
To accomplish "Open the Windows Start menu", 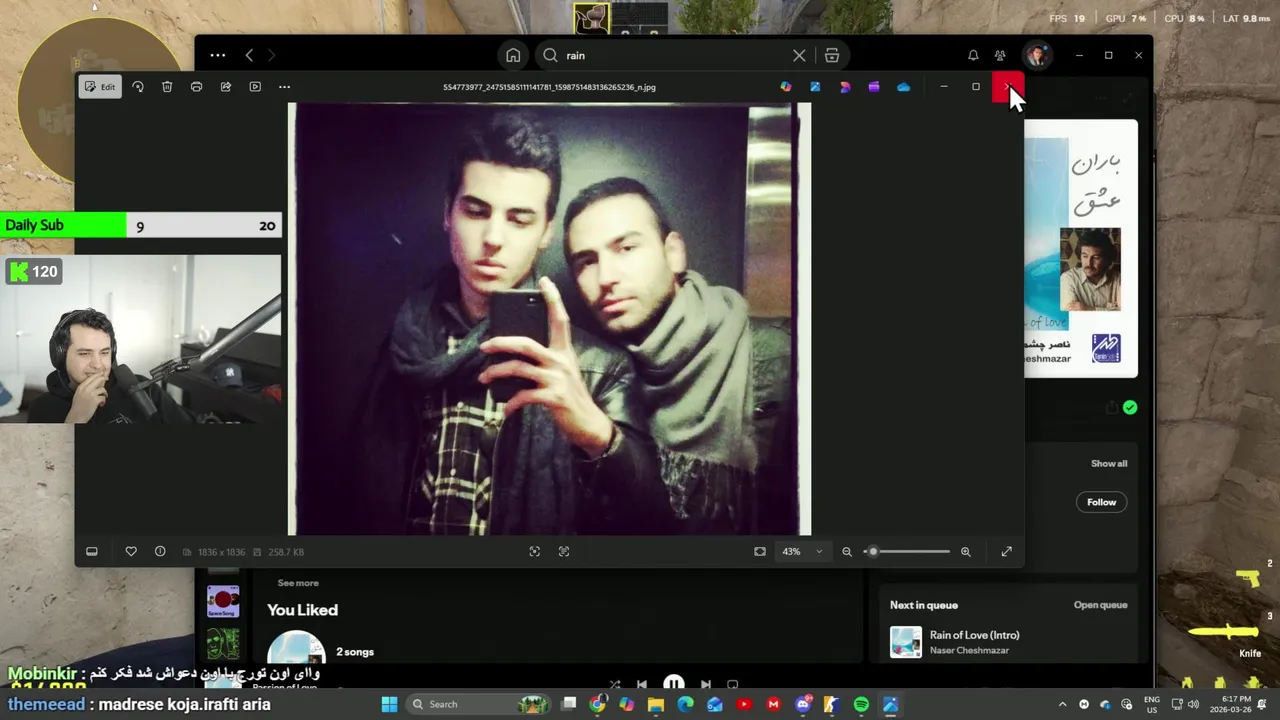I will [x=390, y=704].
